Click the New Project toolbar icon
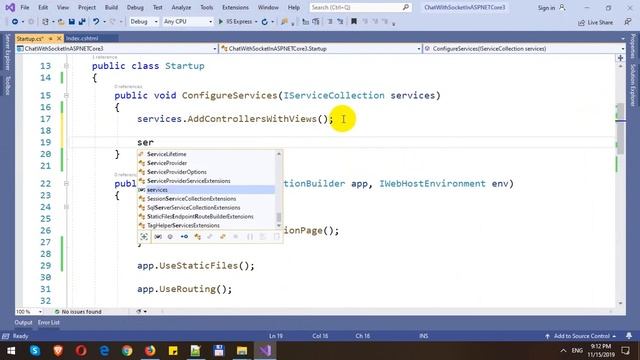Viewport: 640px width, 360px height. pyautogui.click(x=45, y=22)
